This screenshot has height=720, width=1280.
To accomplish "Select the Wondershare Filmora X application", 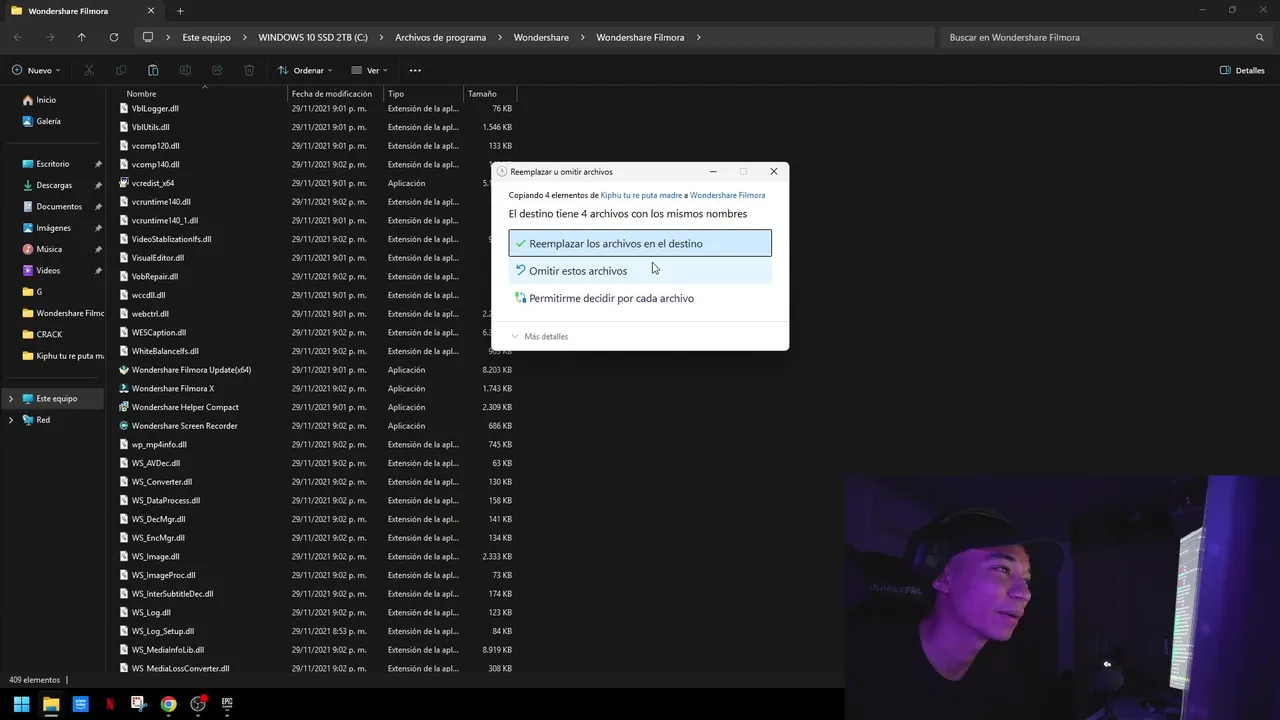I will [173, 388].
